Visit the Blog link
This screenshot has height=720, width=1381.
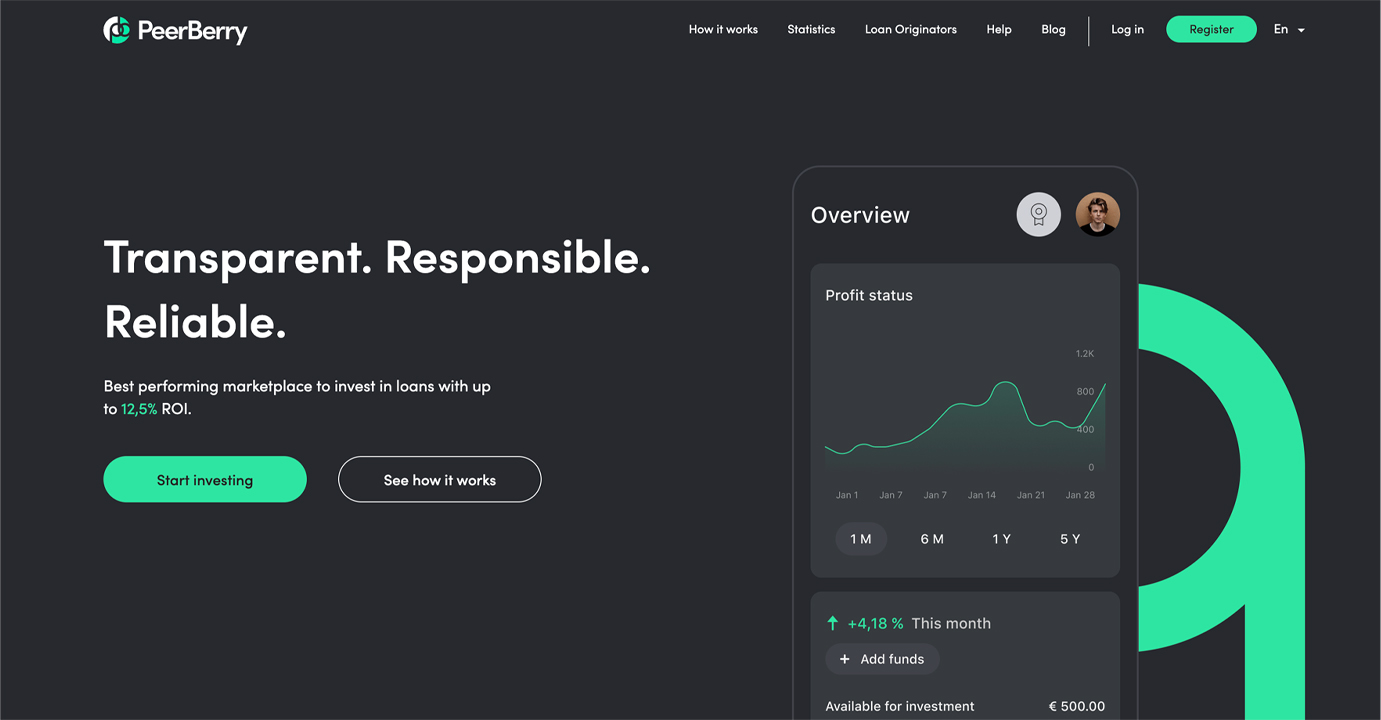point(1053,30)
